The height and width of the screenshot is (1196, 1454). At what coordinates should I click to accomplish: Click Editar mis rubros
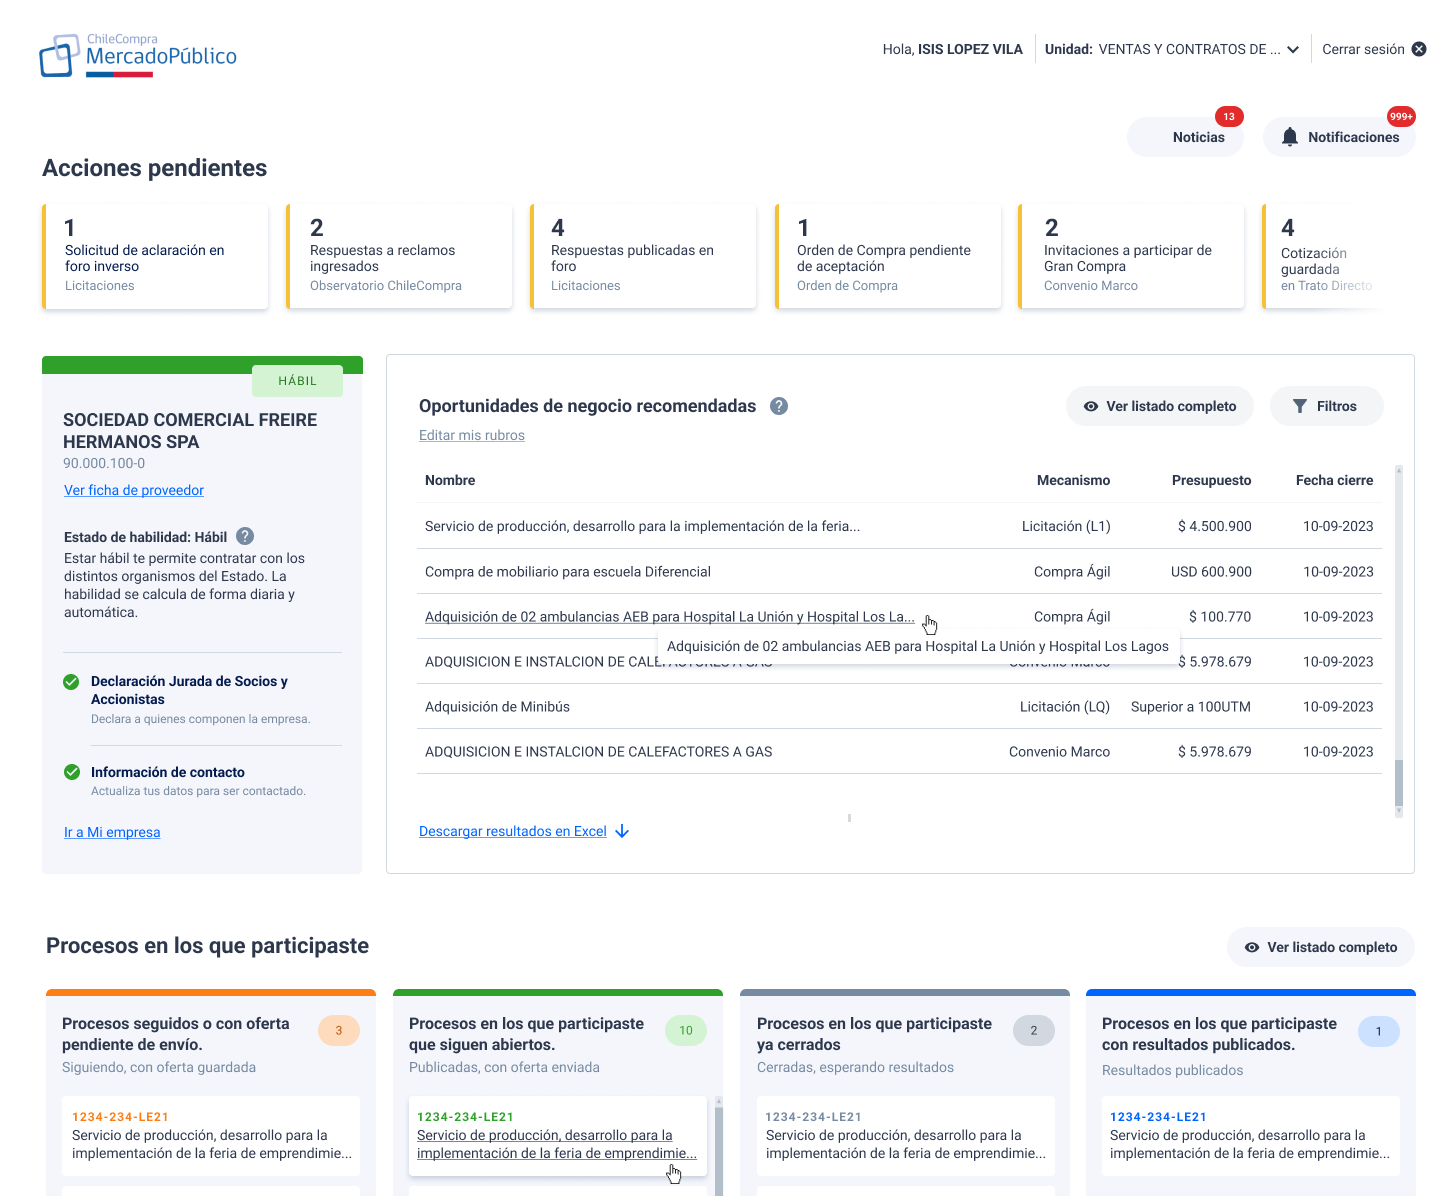tap(471, 434)
